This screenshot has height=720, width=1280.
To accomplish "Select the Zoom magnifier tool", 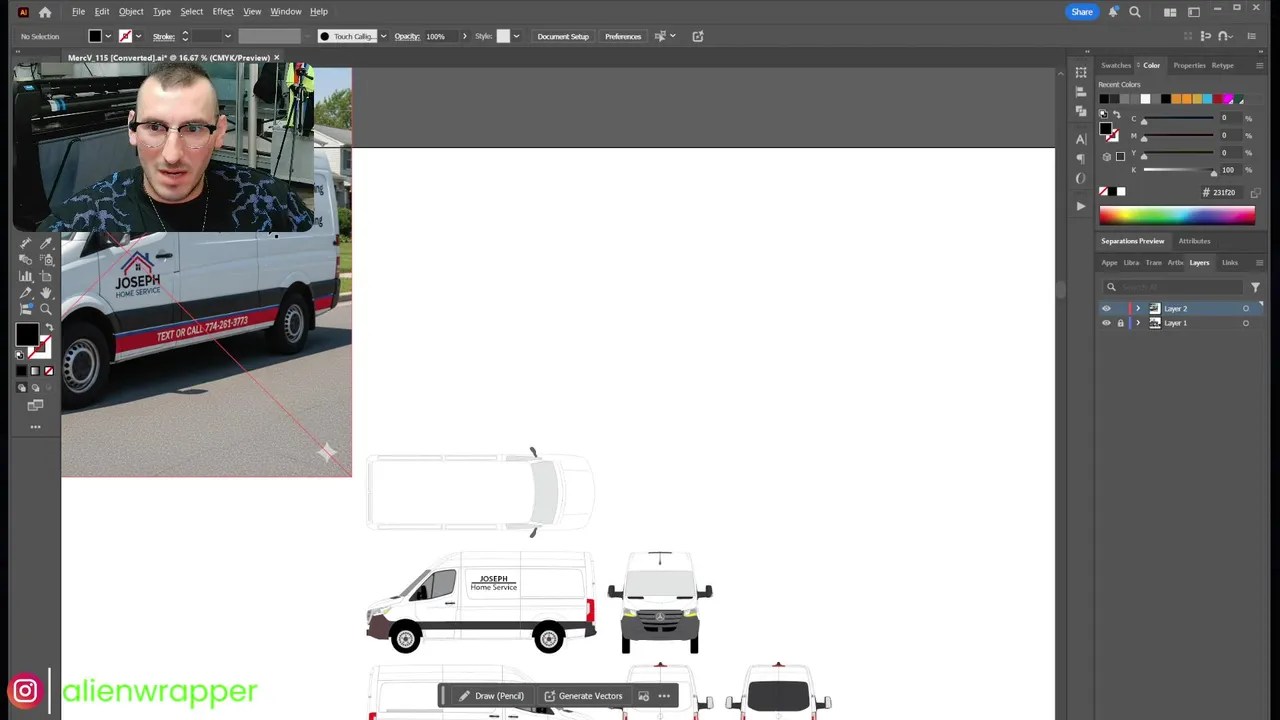I will pos(46,309).
